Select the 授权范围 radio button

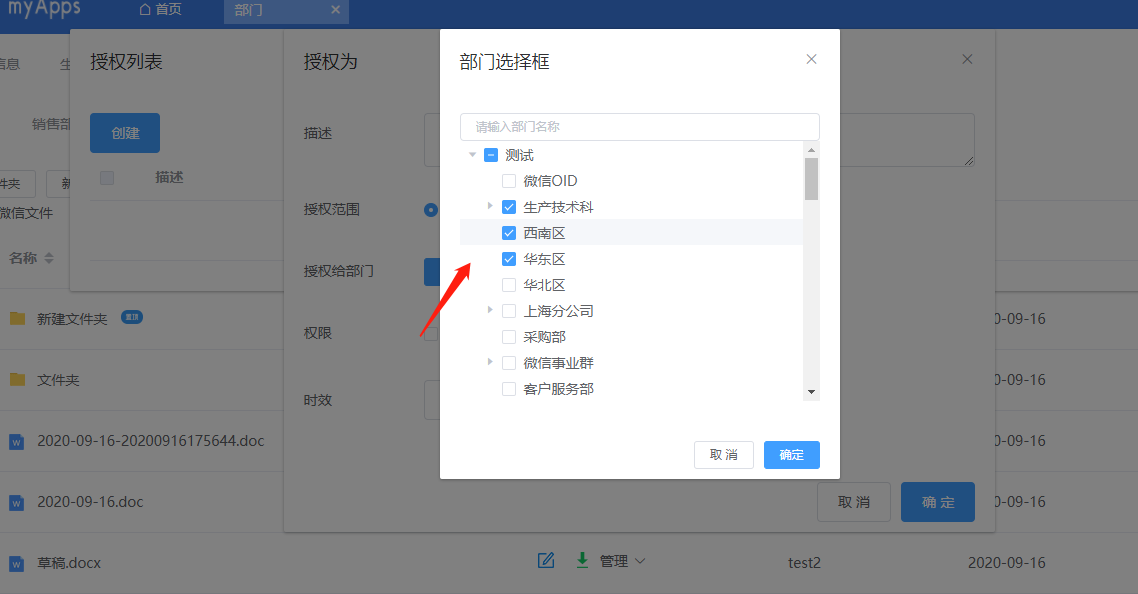point(430,210)
